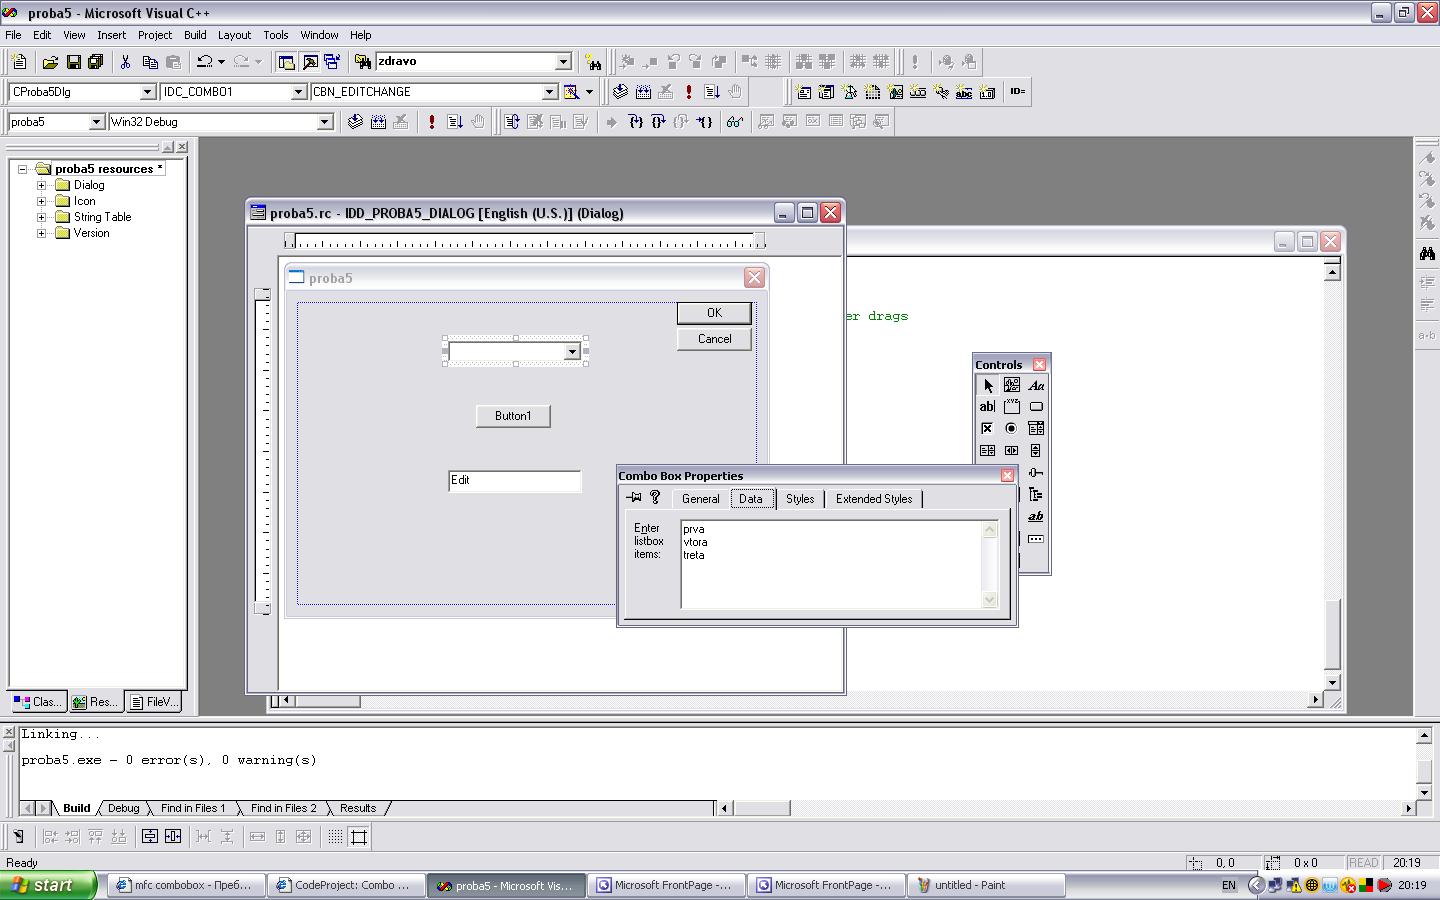Image resolution: width=1440 pixels, height=900 pixels.
Task: Click the Save All toolbar icon
Action: (x=96, y=62)
